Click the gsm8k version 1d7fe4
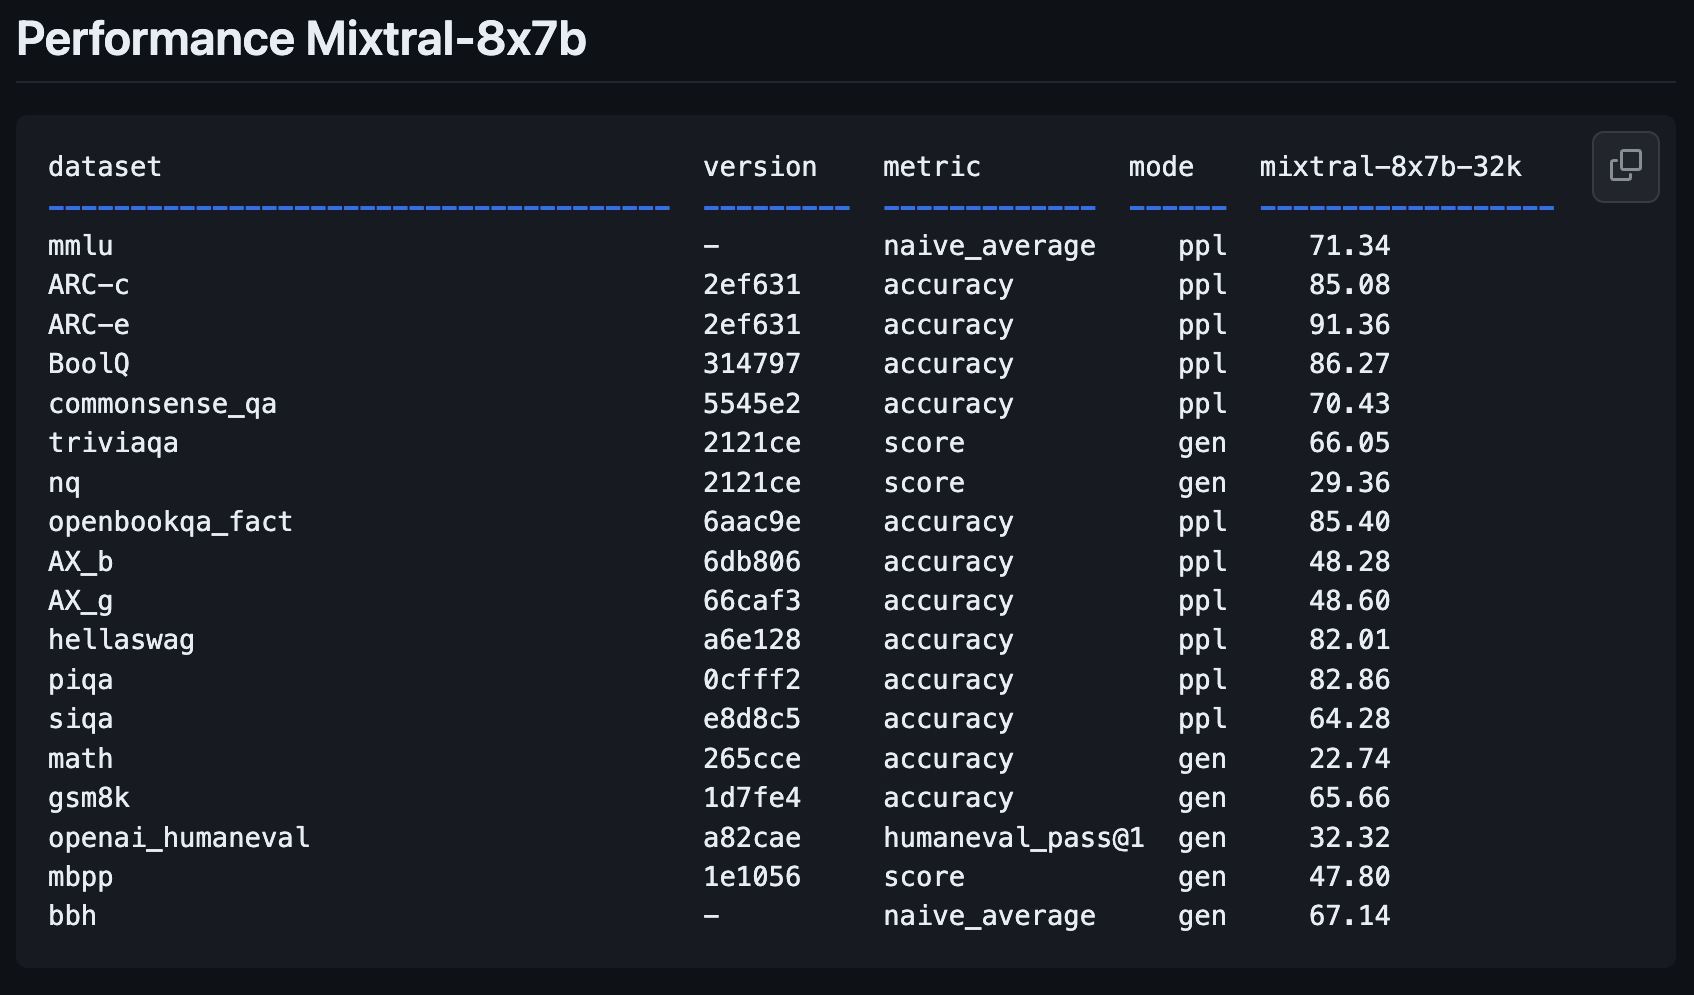The height and width of the screenshot is (995, 1694). tap(752, 798)
